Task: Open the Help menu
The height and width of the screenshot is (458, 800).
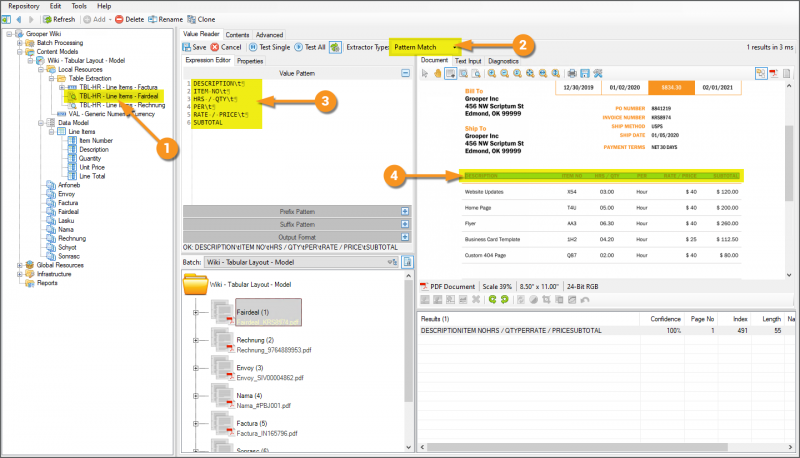Action: pos(104,6)
